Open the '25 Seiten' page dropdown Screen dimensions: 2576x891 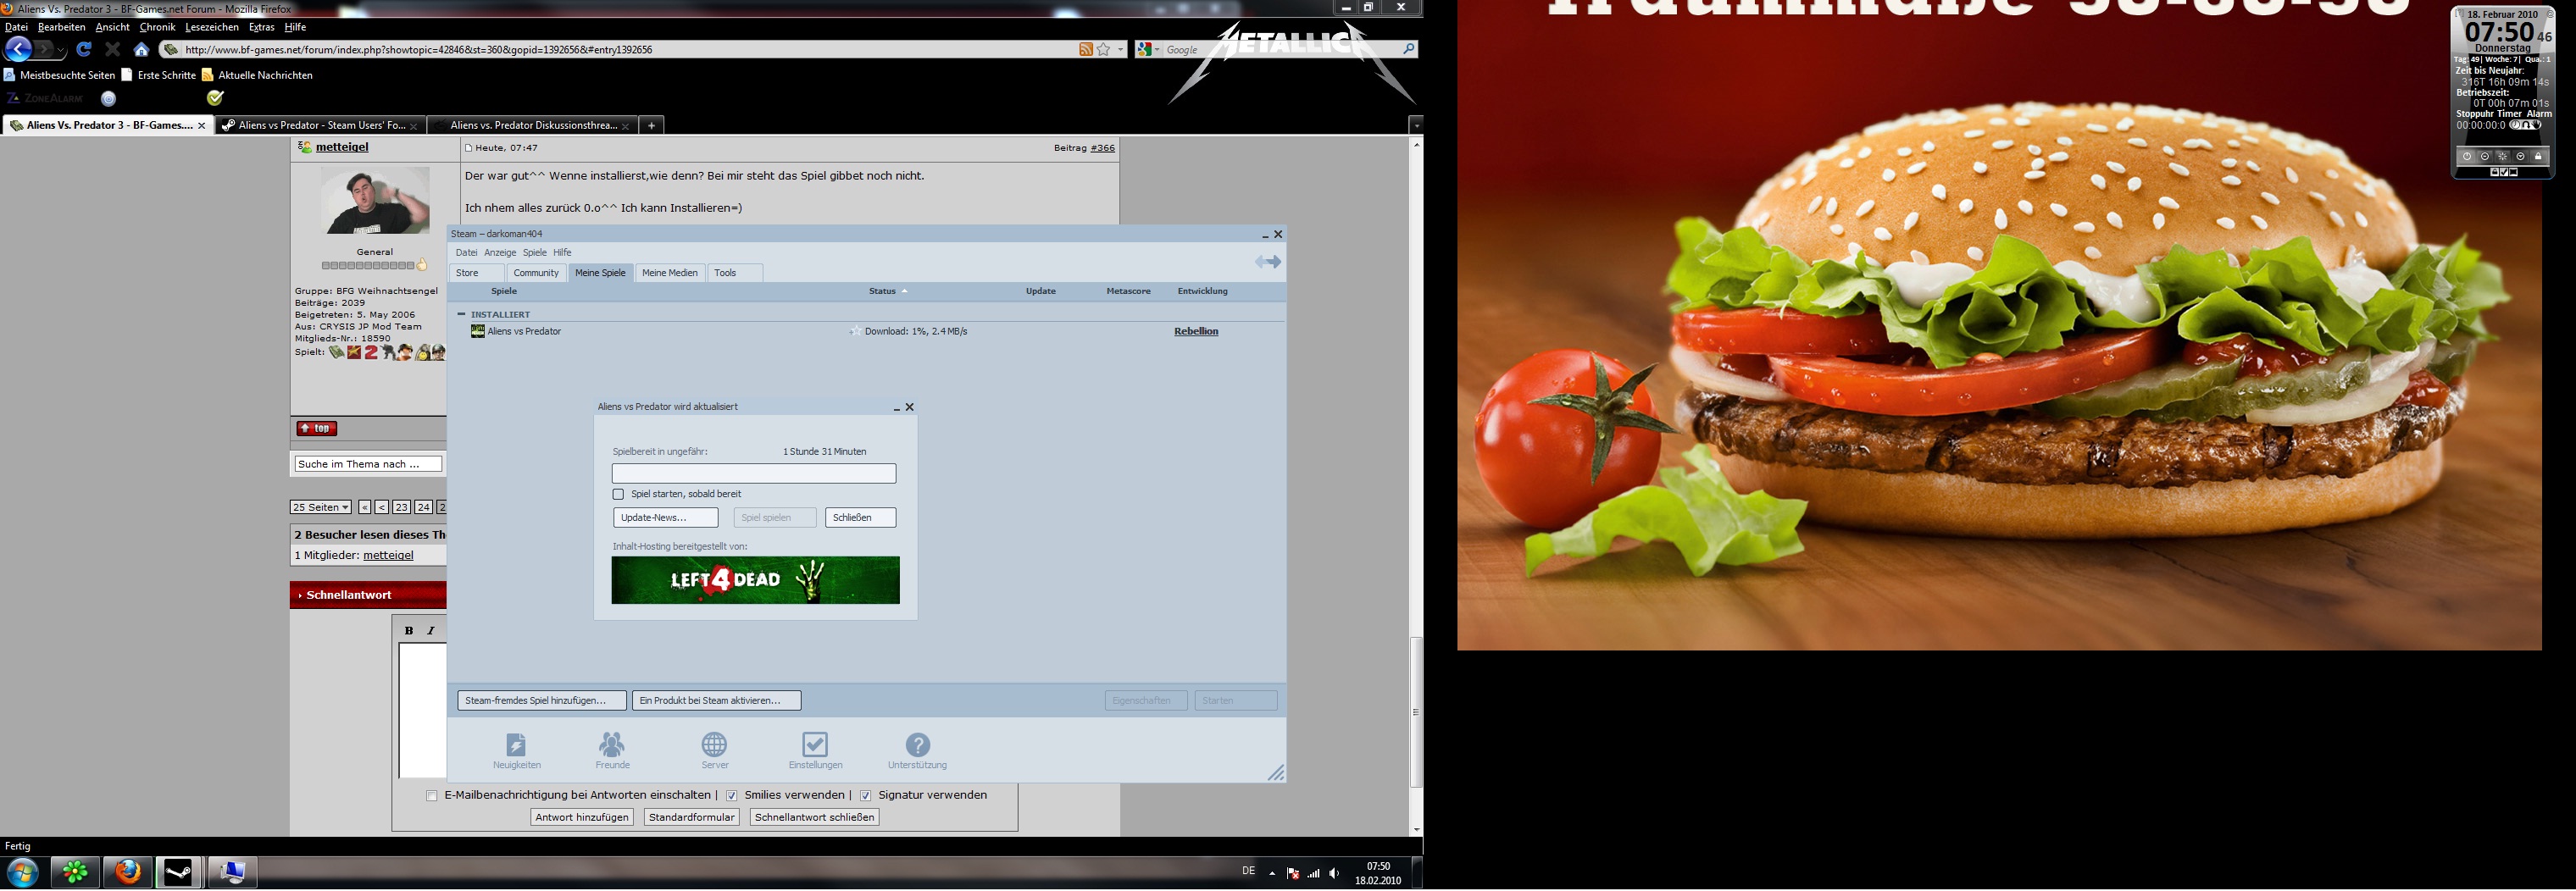click(320, 507)
